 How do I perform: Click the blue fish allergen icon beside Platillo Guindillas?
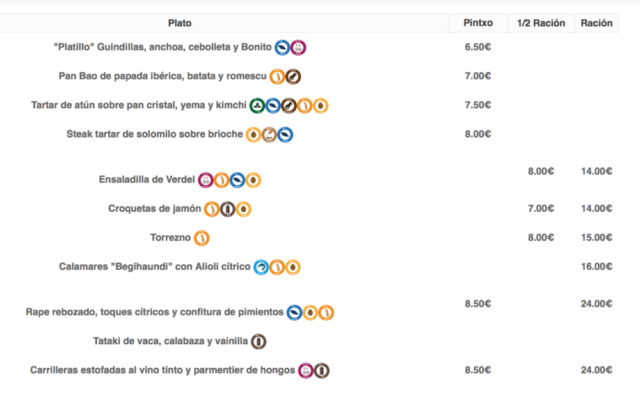pyautogui.click(x=282, y=48)
